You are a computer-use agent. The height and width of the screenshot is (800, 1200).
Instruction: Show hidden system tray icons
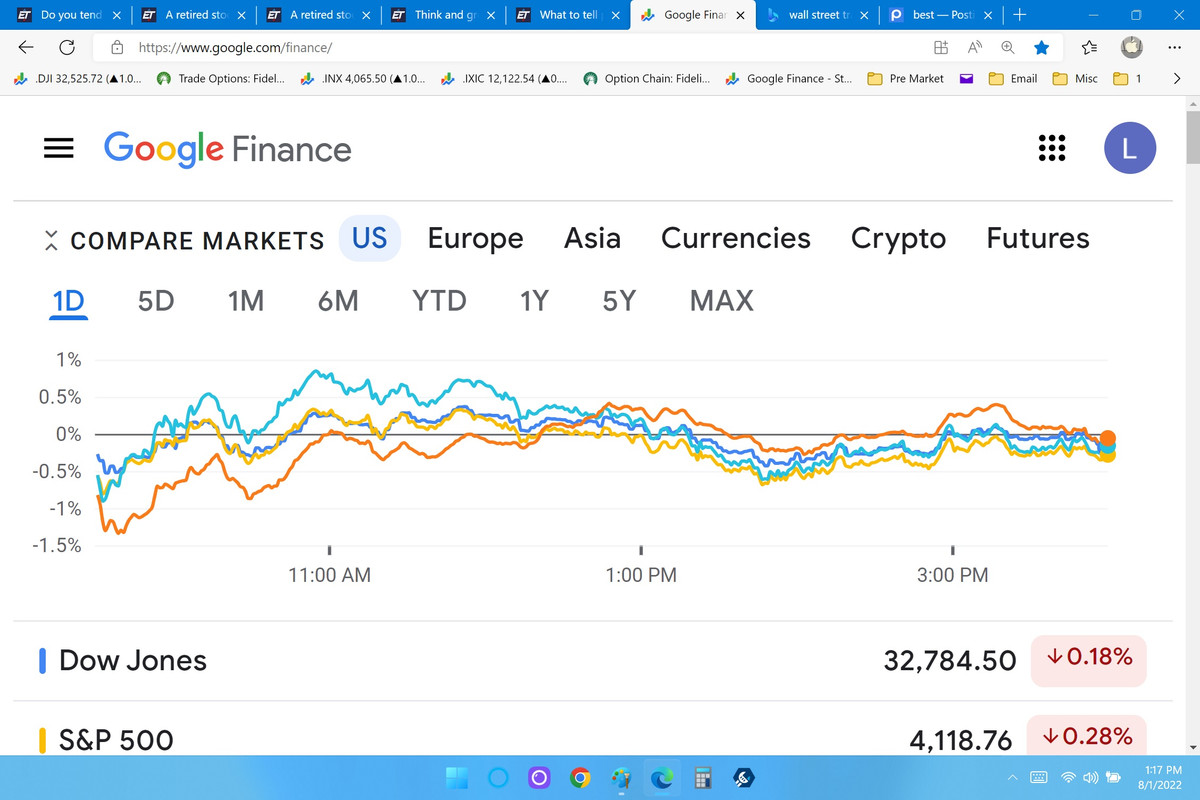tap(1011, 777)
